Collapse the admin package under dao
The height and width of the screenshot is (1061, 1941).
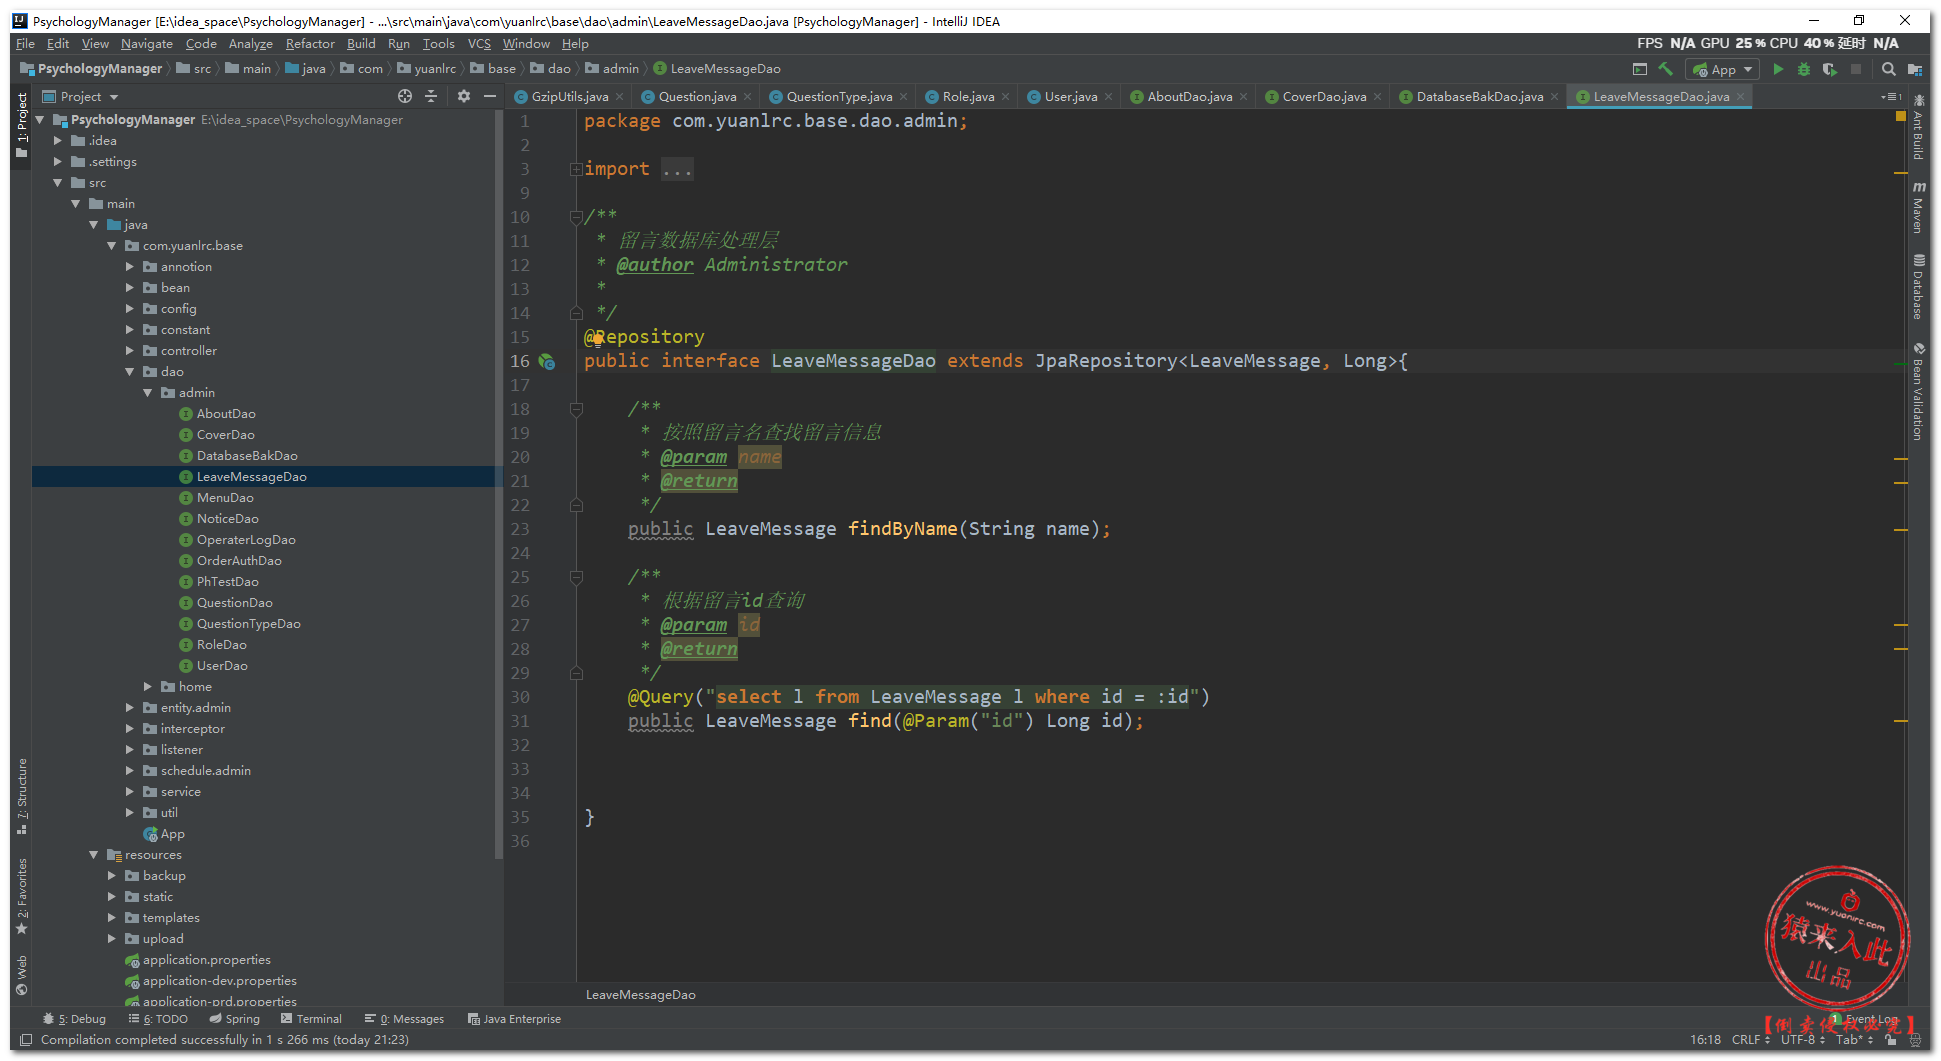pyautogui.click(x=148, y=393)
